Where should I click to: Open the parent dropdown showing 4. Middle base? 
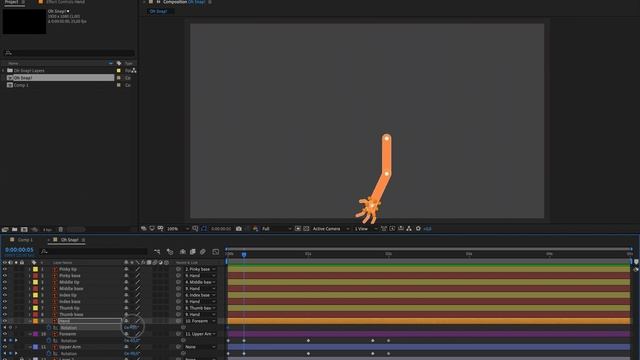tap(200, 282)
